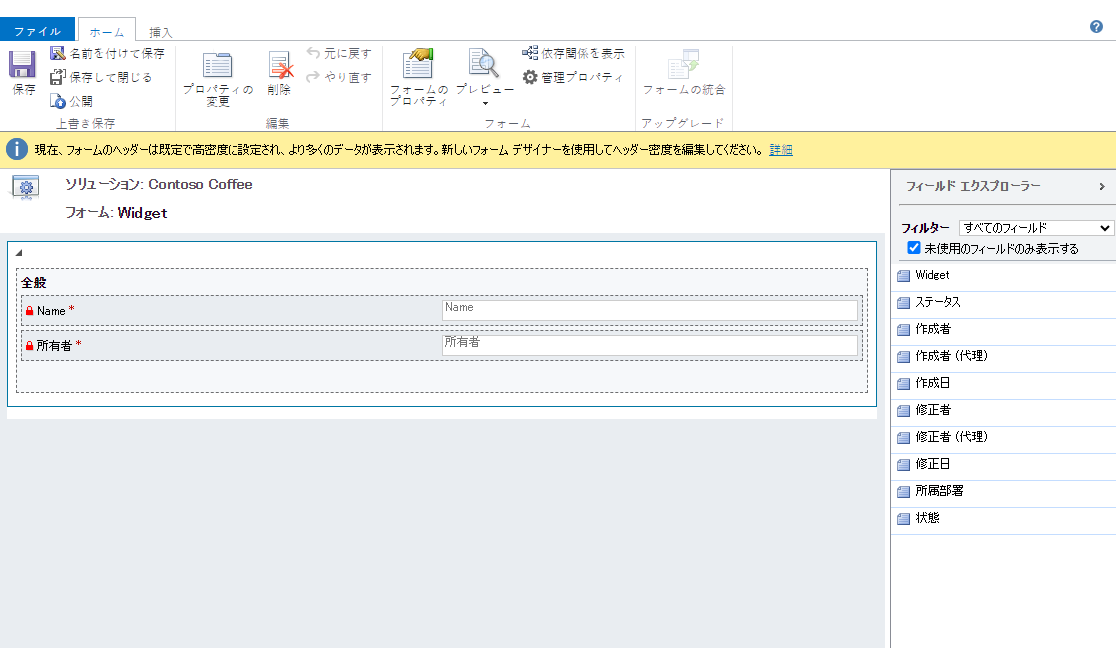Collapse the フィールド エクスプローラー panel chevron
This screenshot has width=1116, height=648.
point(1102,186)
